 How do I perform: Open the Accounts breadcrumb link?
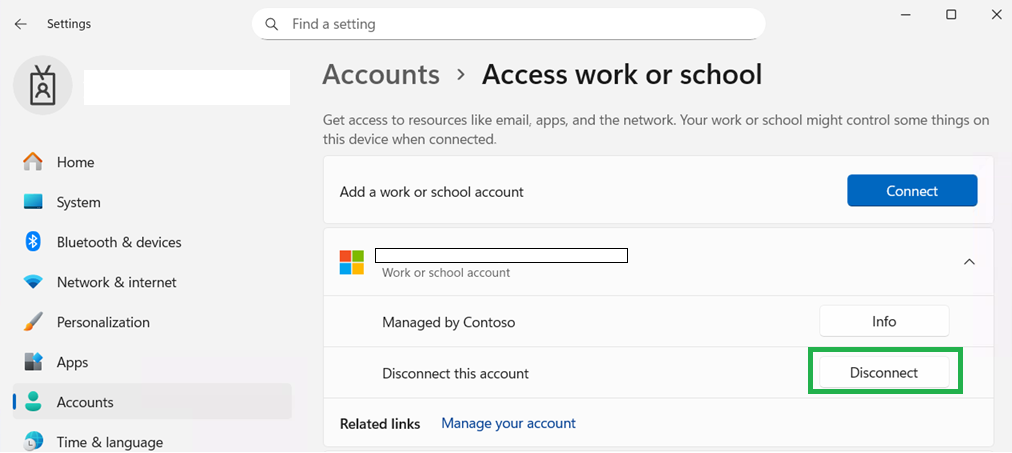coord(381,75)
